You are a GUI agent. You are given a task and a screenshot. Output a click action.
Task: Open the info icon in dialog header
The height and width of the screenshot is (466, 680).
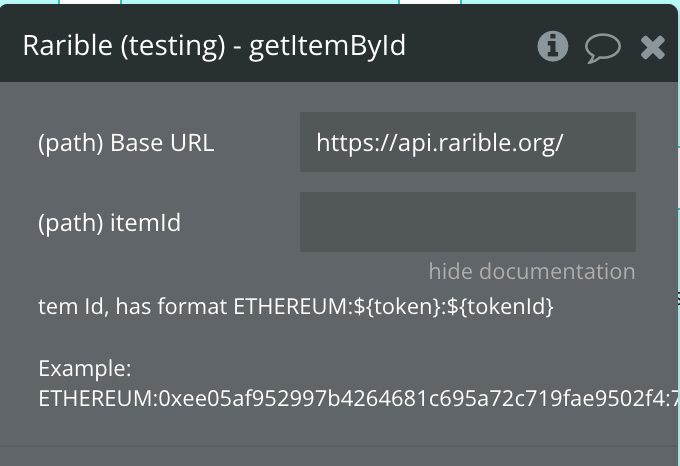(552, 46)
